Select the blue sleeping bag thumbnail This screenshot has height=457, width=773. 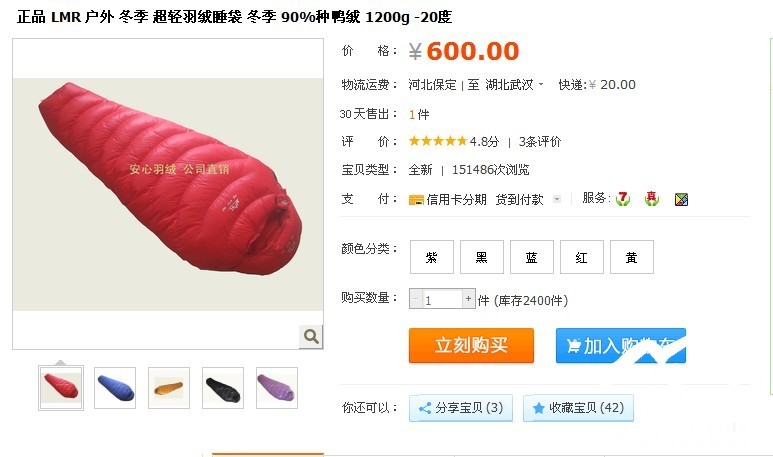pyautogui.click(x=115, y=387)
